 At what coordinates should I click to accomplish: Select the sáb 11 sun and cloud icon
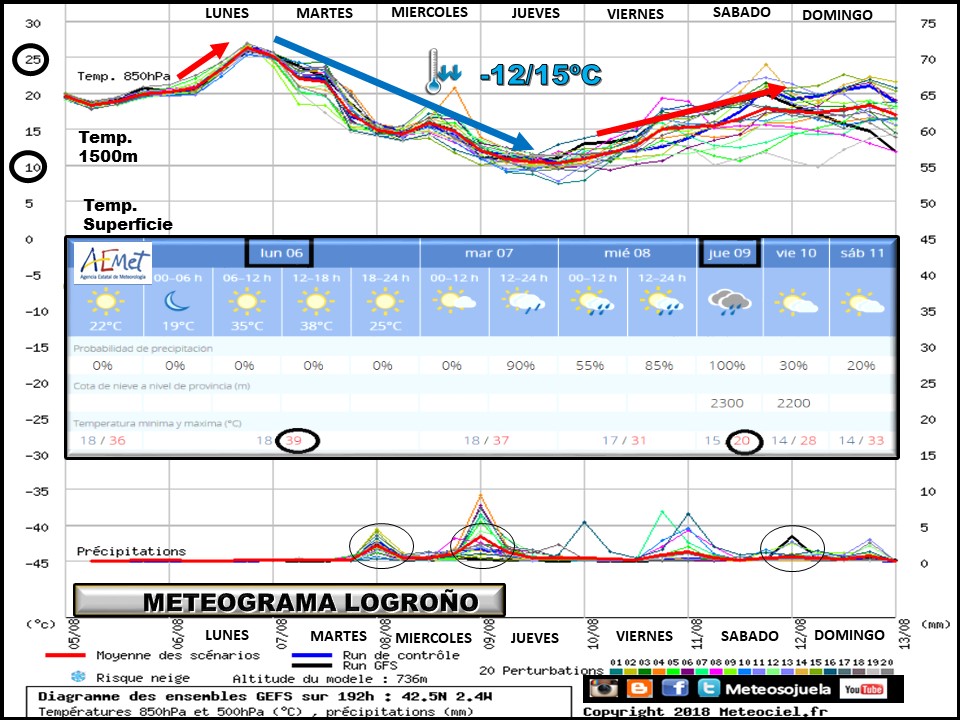[863, 302]
